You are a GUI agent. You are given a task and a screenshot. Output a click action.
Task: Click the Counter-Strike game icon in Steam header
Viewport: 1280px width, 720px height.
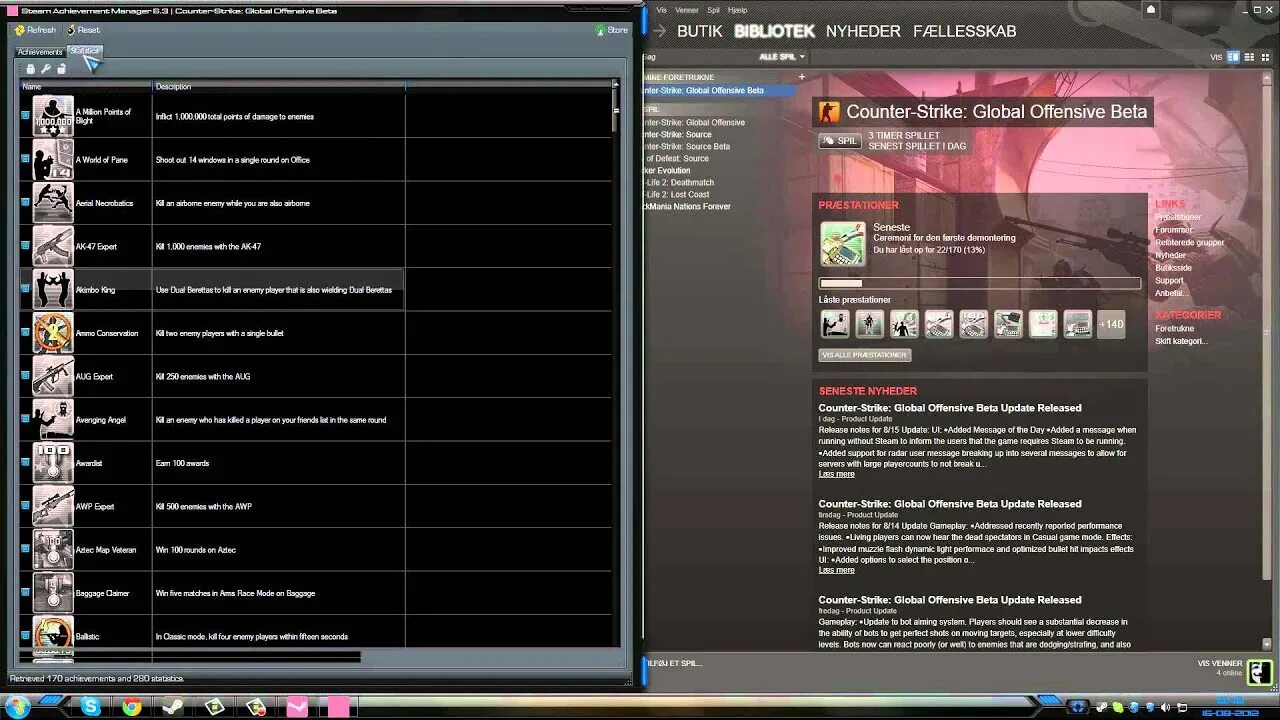tap(829, 111)
